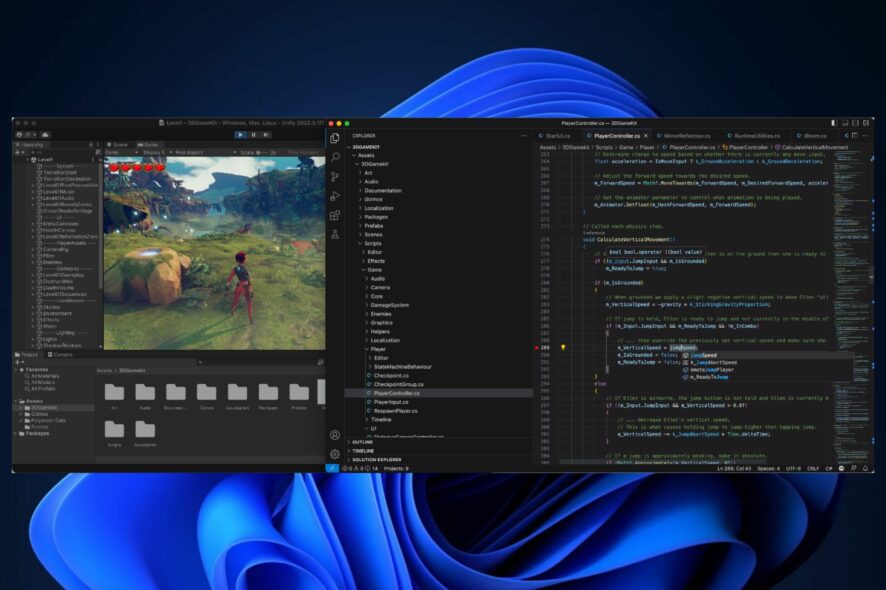Click the CRLF indicator in the status bar
The height and width of the screenshot is (590, 886).
[x=815, y=466]
